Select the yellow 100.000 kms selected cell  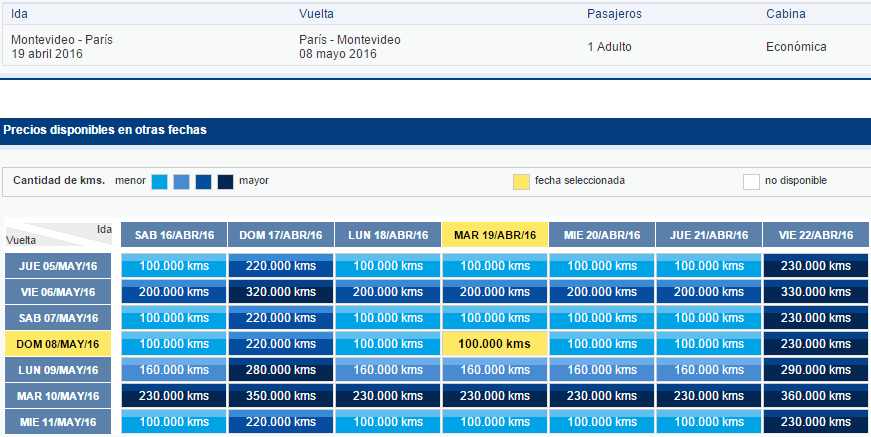[495, 344]
